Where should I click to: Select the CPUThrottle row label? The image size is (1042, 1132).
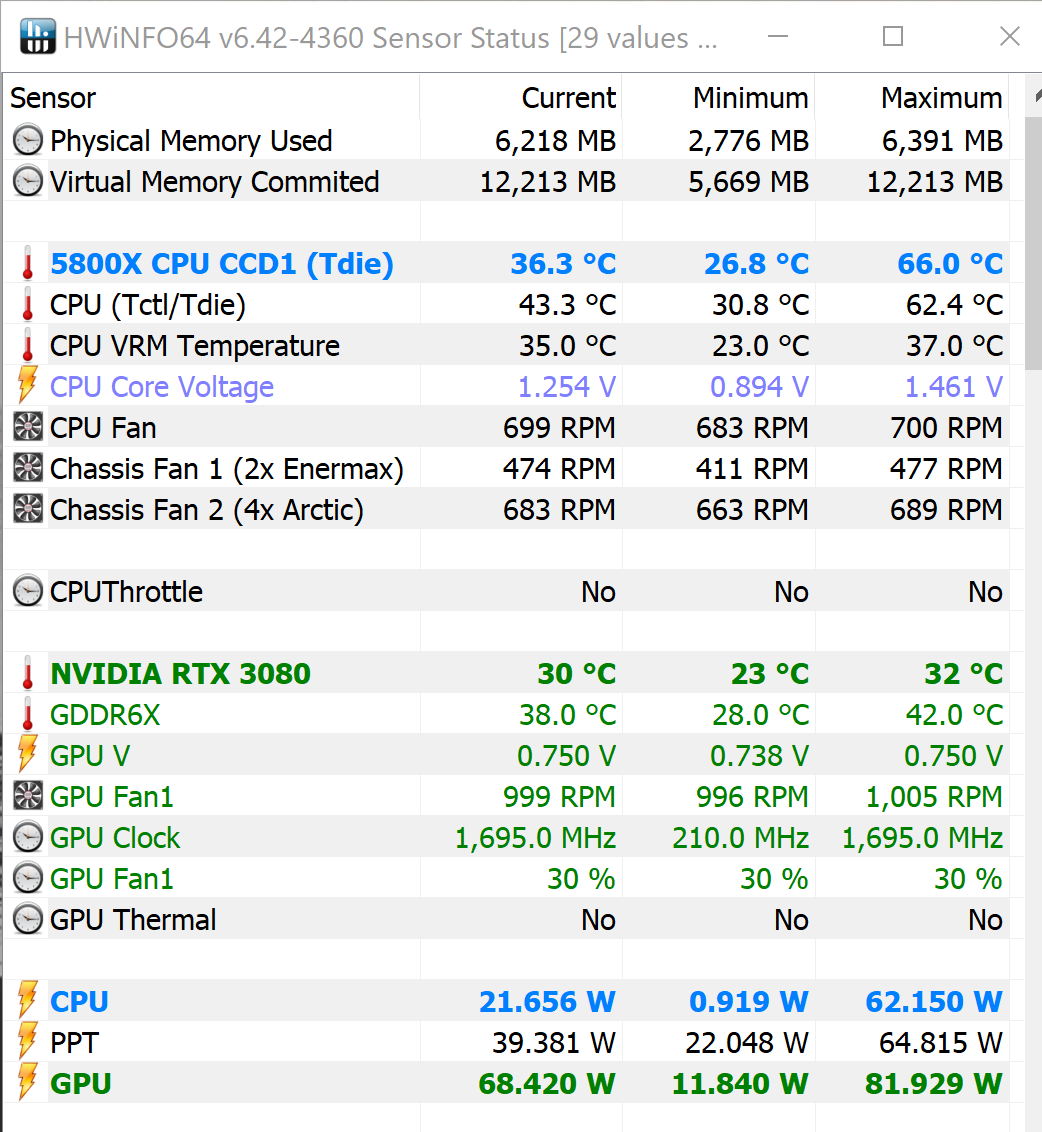[126, 592]
